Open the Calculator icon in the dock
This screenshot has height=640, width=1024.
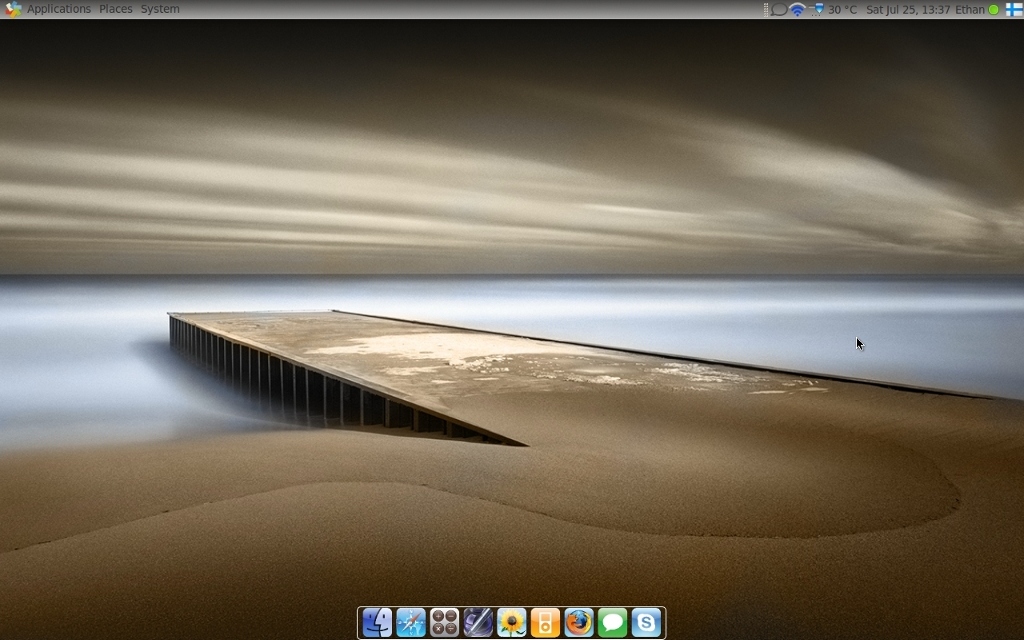tap(444, 622)
